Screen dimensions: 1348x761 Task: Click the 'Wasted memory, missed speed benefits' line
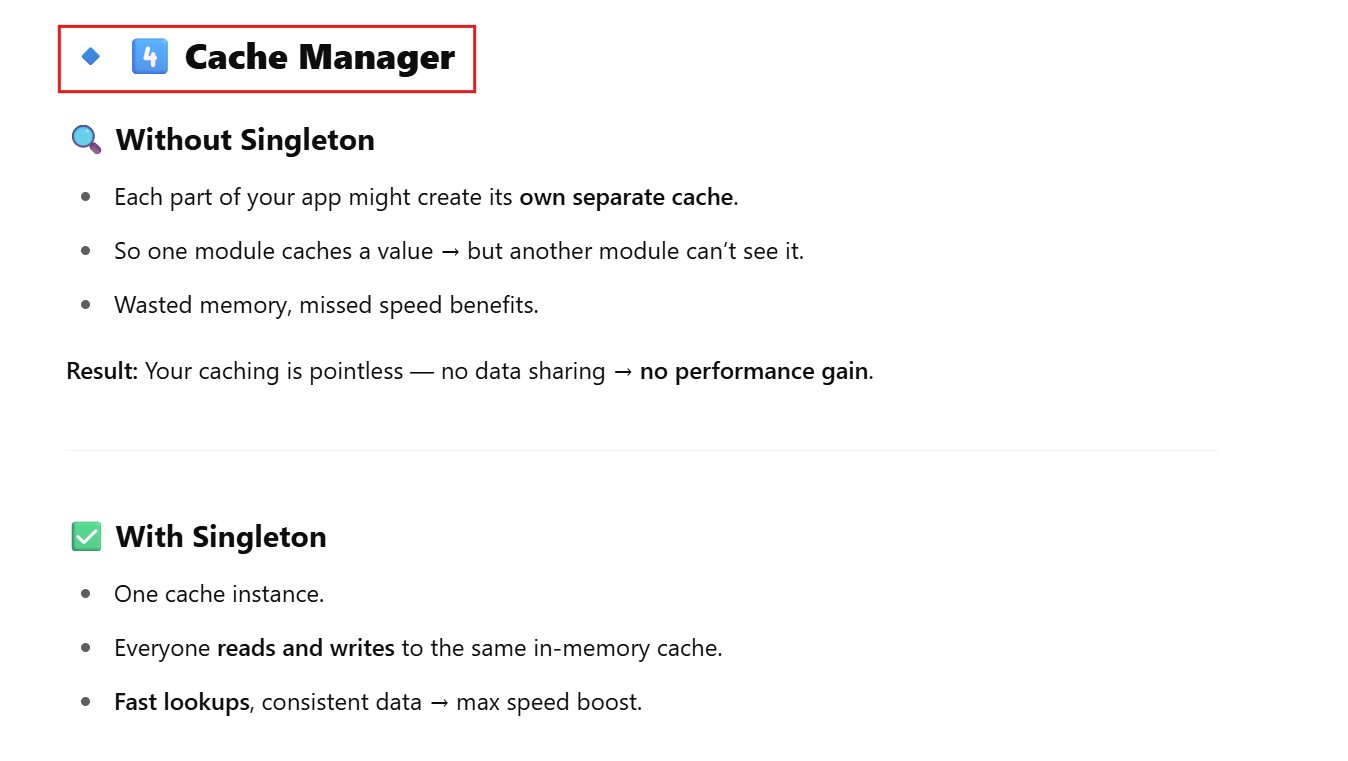pyautogui.click(x=326, y=305)
